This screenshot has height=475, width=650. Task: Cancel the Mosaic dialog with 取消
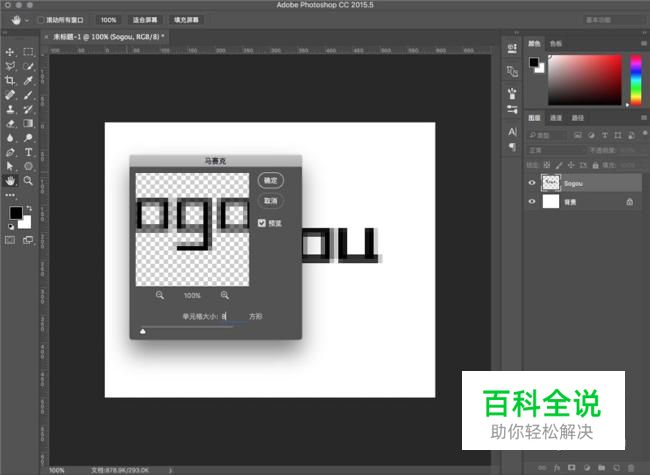pos(271,201)
